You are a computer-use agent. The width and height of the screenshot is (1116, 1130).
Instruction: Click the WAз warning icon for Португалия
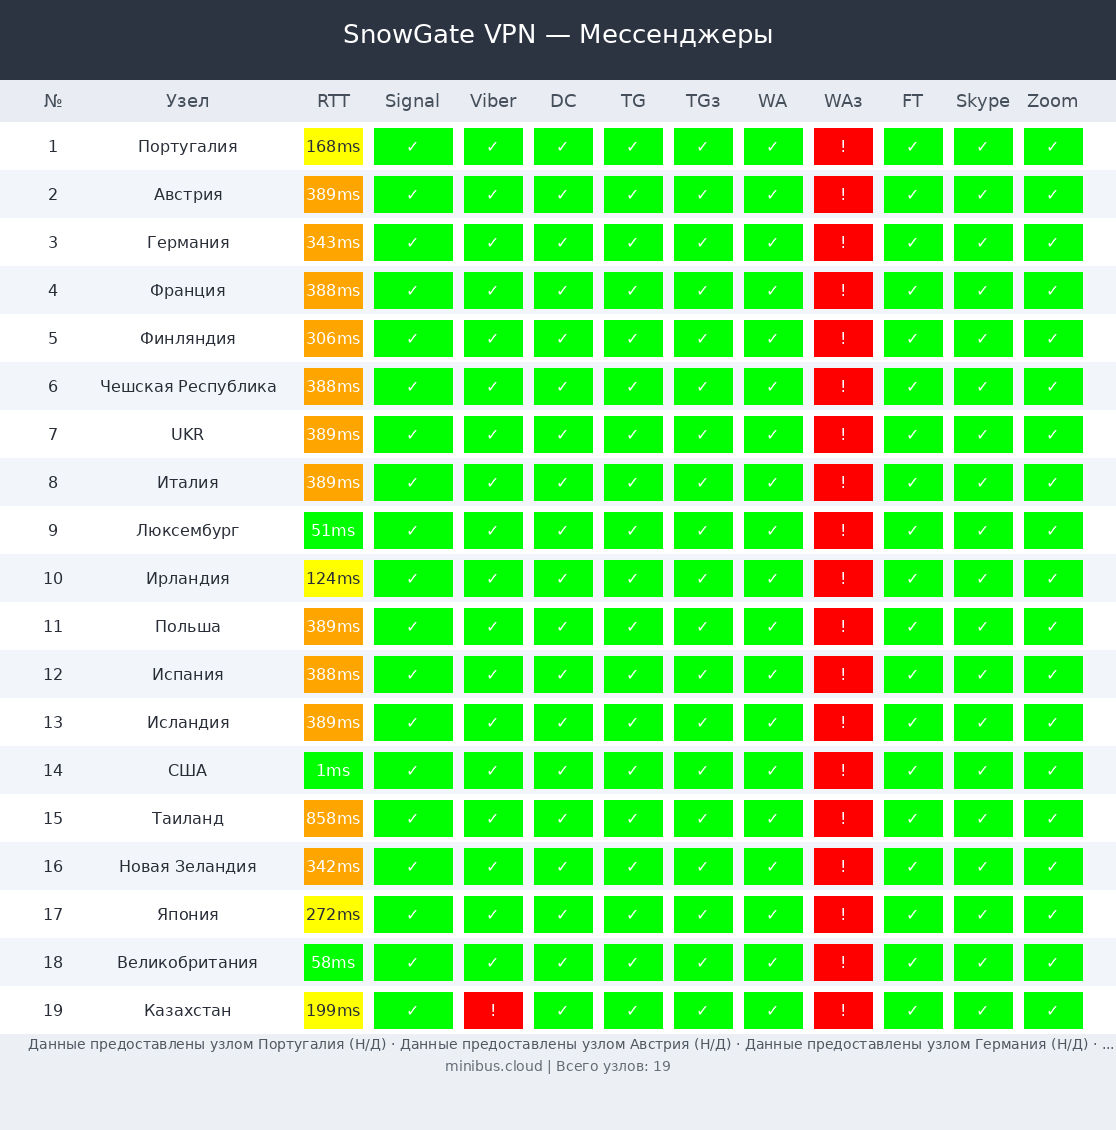pos(843,146)
